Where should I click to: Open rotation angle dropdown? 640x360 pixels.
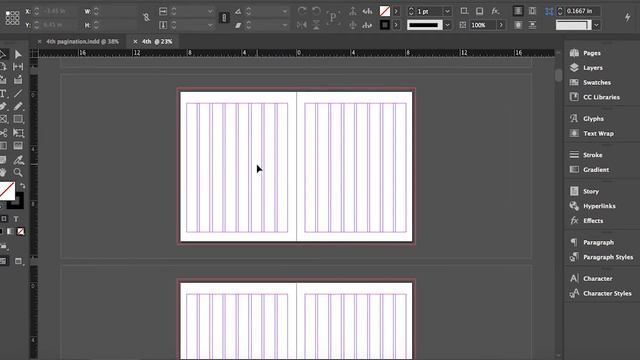pyautogui.click(x=284, y=11)
